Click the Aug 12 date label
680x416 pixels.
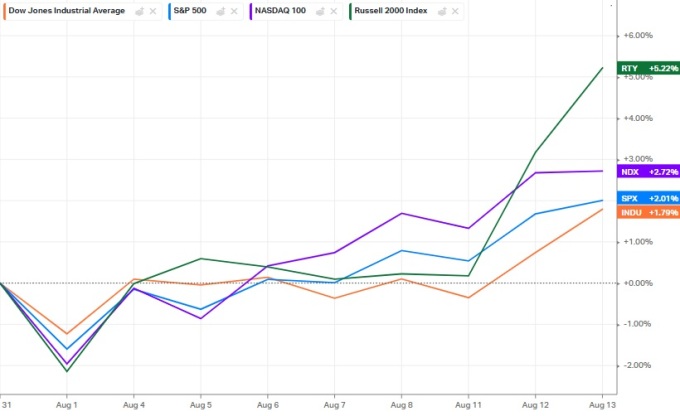[x=535, y=405]
